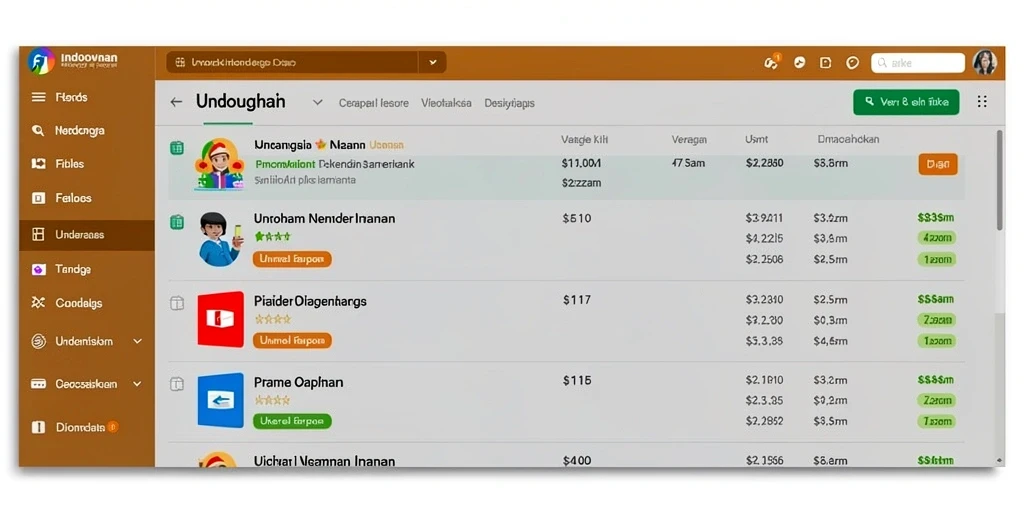Viewport: 1024px width, 512px height.
Task: Switch to the Desiytiaps tab
Action: coord(509,103)
